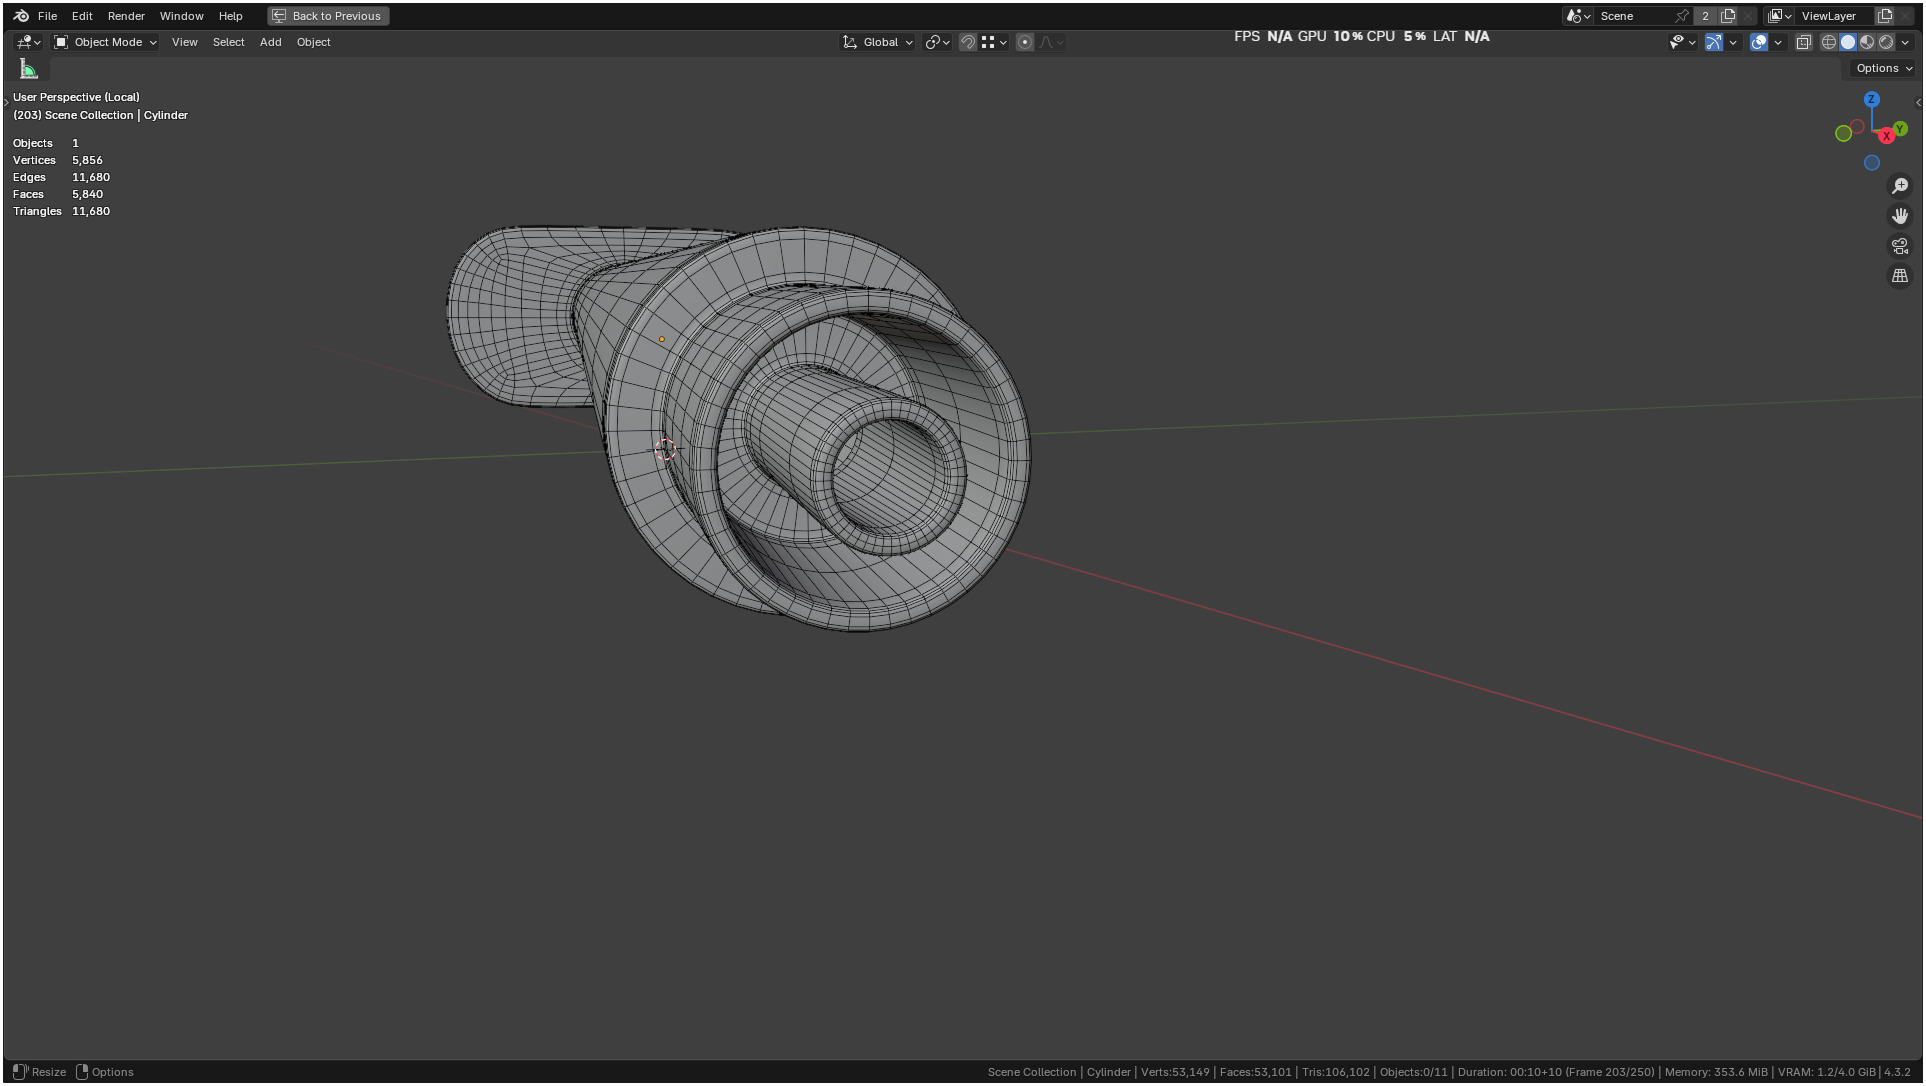
Task: Toggle proportional editing
Action: point(1024,42)
